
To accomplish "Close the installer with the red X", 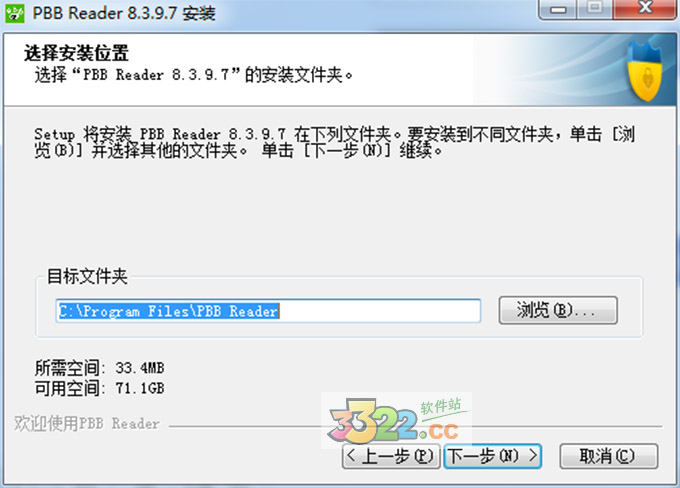I will (x=645, y=9).
